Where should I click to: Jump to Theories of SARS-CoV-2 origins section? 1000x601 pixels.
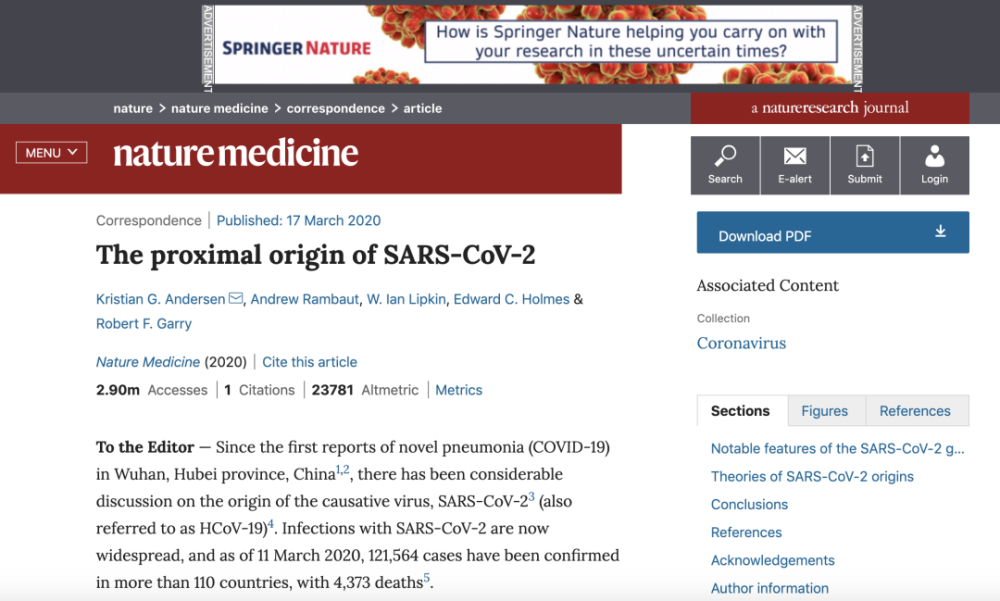(812, 477)
